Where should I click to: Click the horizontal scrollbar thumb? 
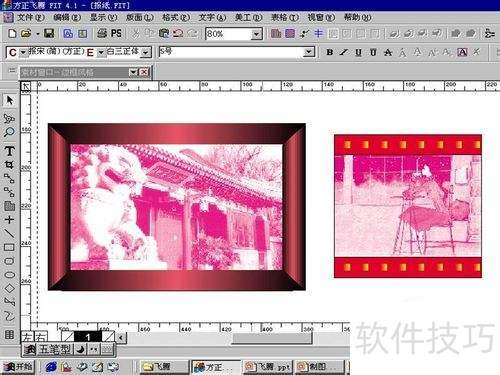pos(272,338)
